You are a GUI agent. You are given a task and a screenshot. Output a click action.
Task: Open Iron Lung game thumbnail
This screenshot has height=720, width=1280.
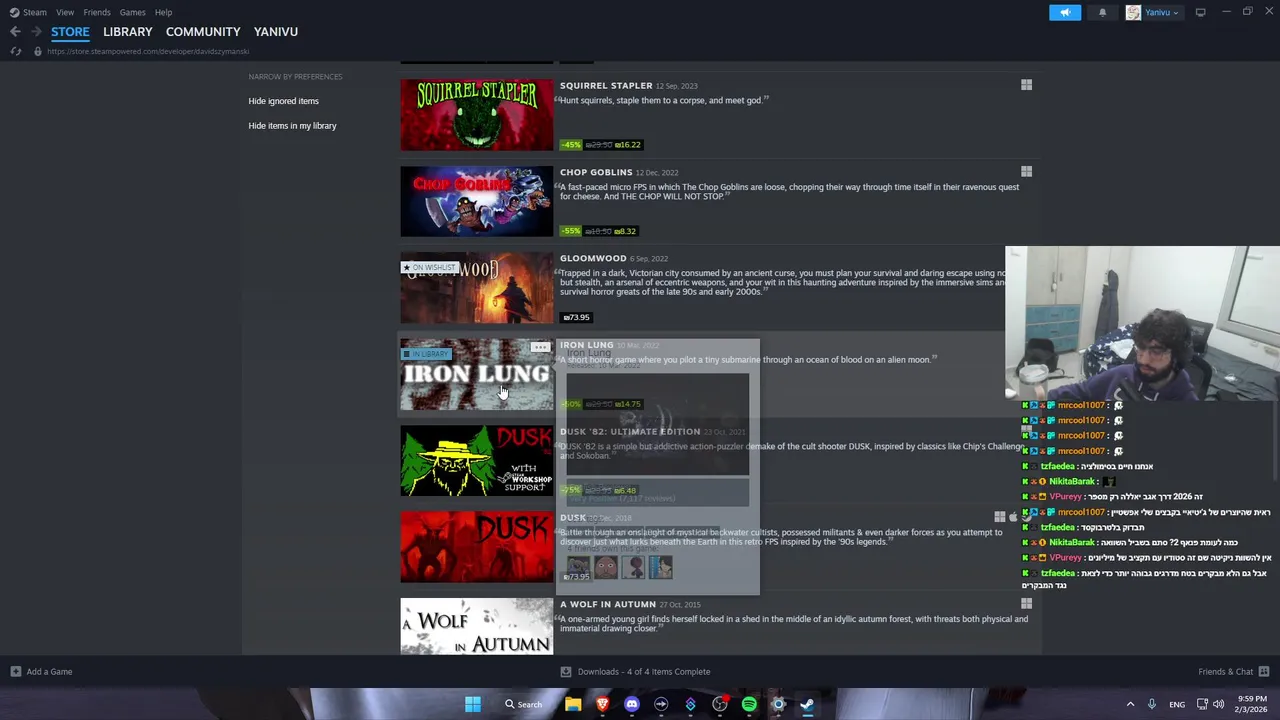[477, 375]
